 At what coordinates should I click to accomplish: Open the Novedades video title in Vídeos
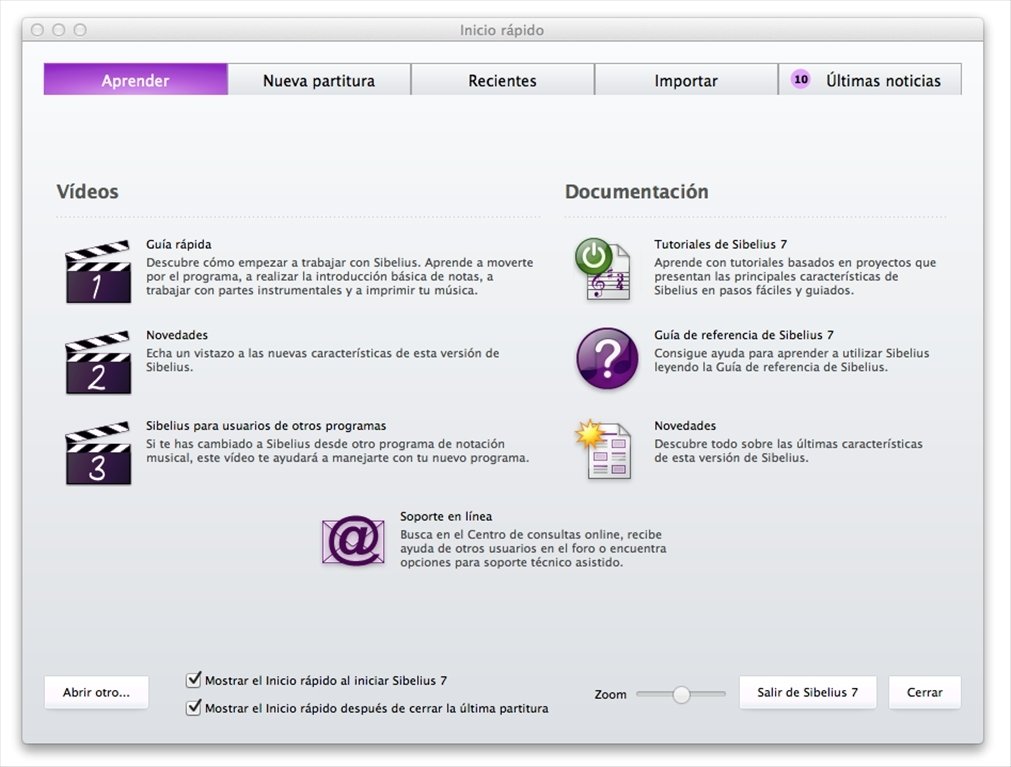tap(177, 335)
